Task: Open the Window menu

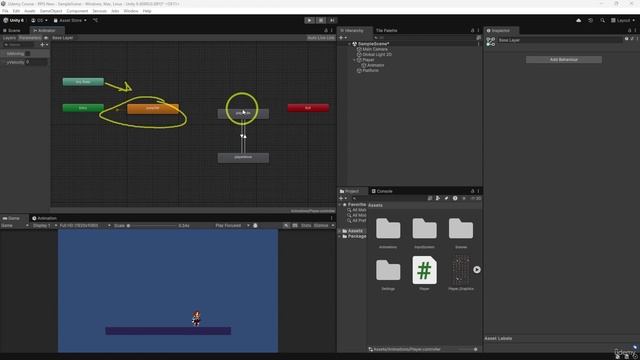Action: tap(131, 11)
